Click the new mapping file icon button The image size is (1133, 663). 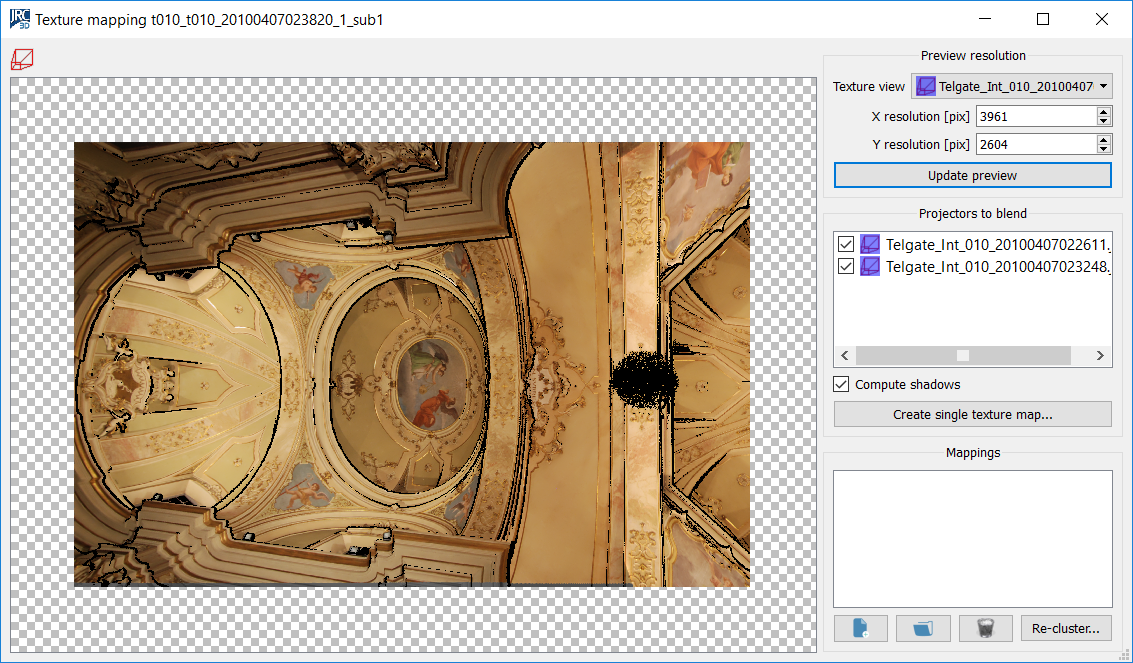(x=861, y=628)
